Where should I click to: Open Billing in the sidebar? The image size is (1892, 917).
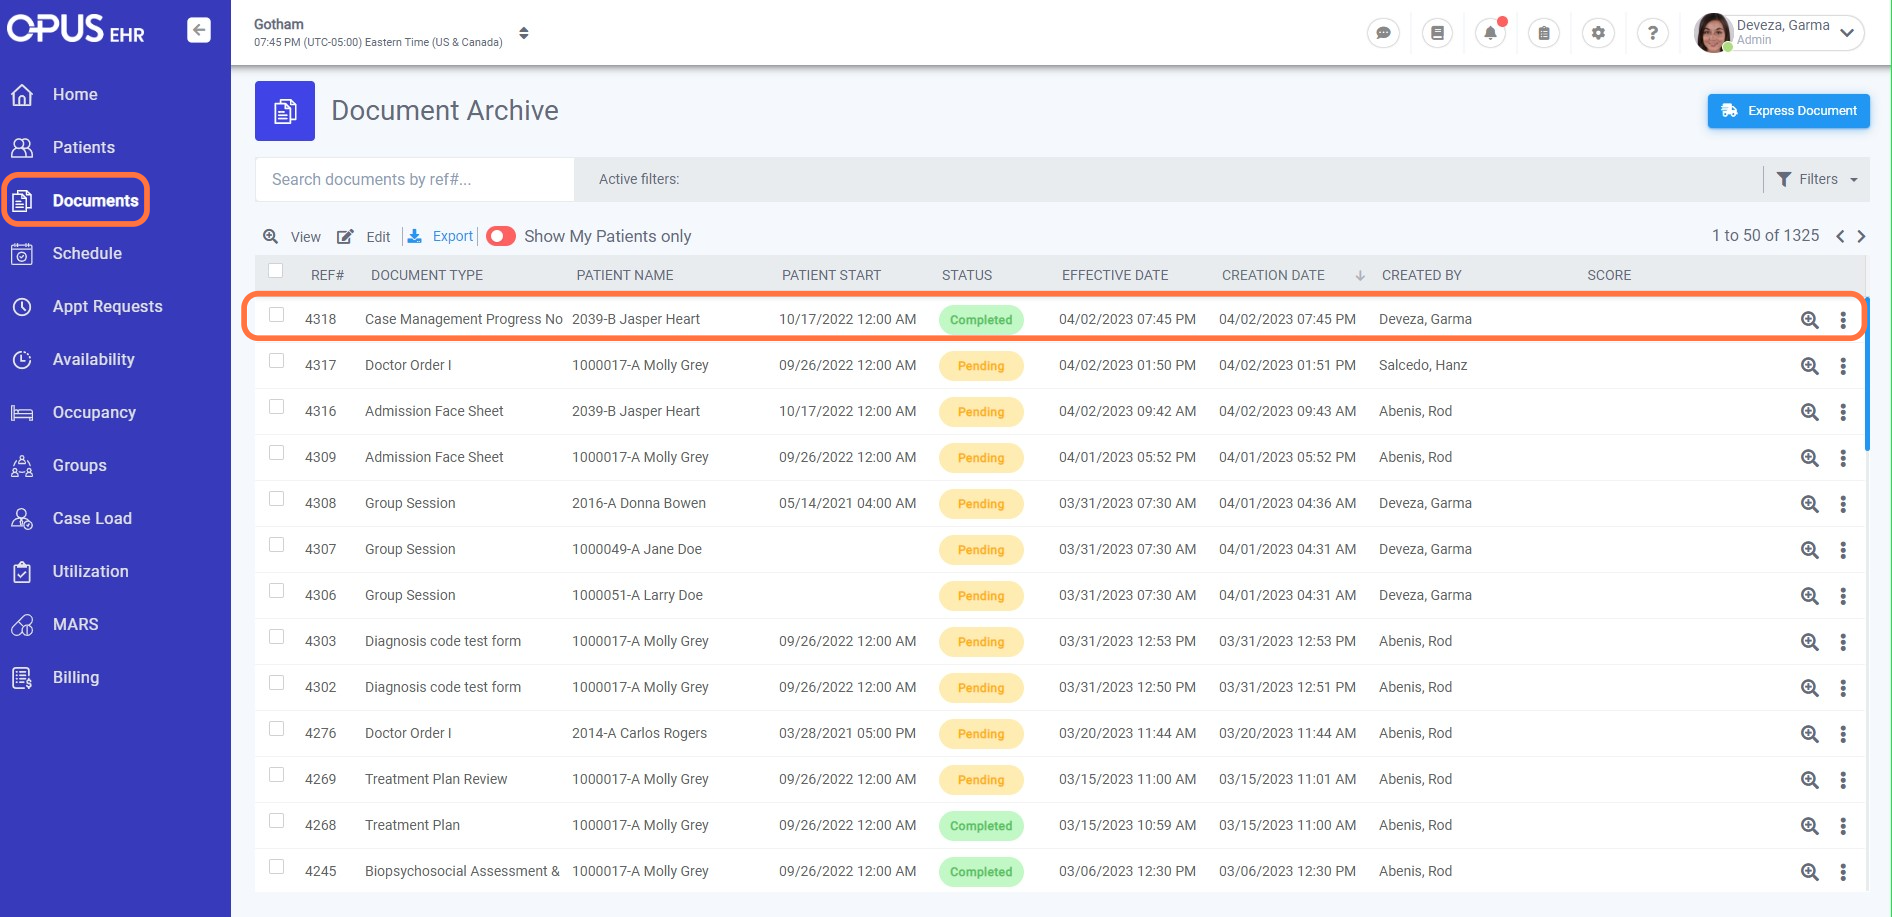76,677
